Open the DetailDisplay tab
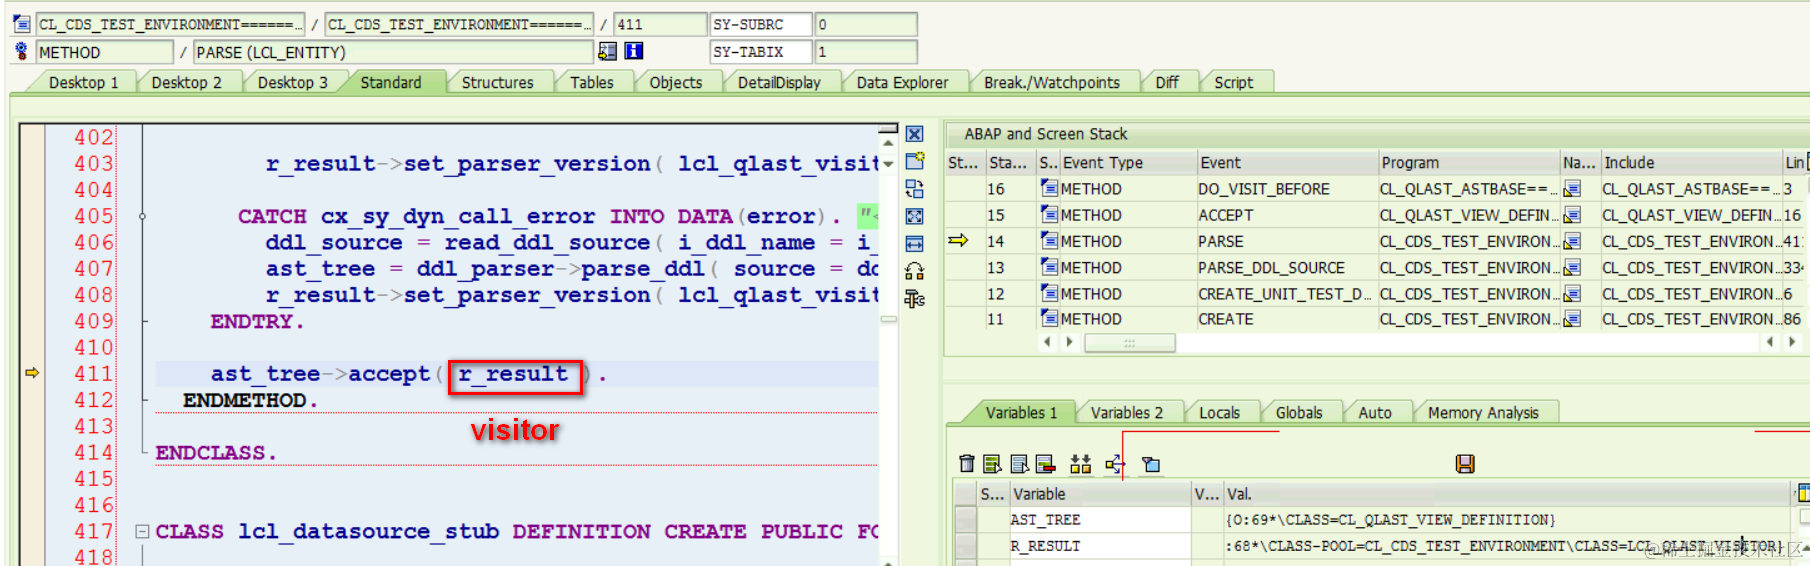 pos(779,83)
